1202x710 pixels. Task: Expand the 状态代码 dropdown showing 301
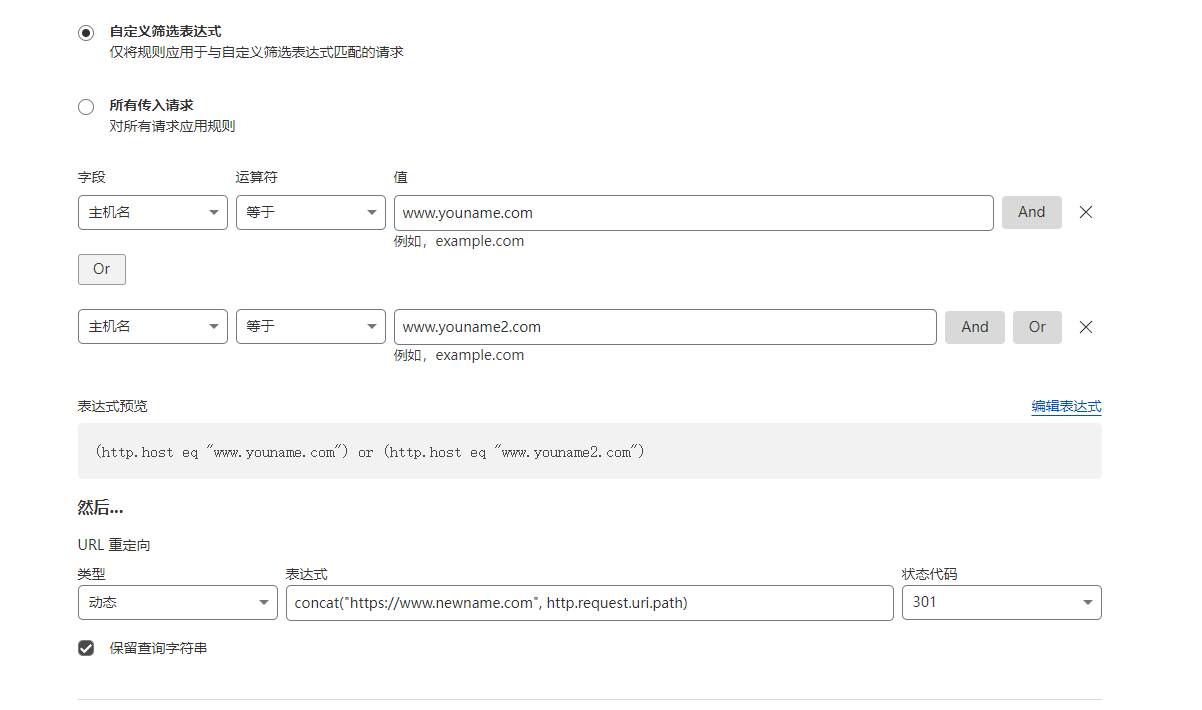click(1001, 603)
